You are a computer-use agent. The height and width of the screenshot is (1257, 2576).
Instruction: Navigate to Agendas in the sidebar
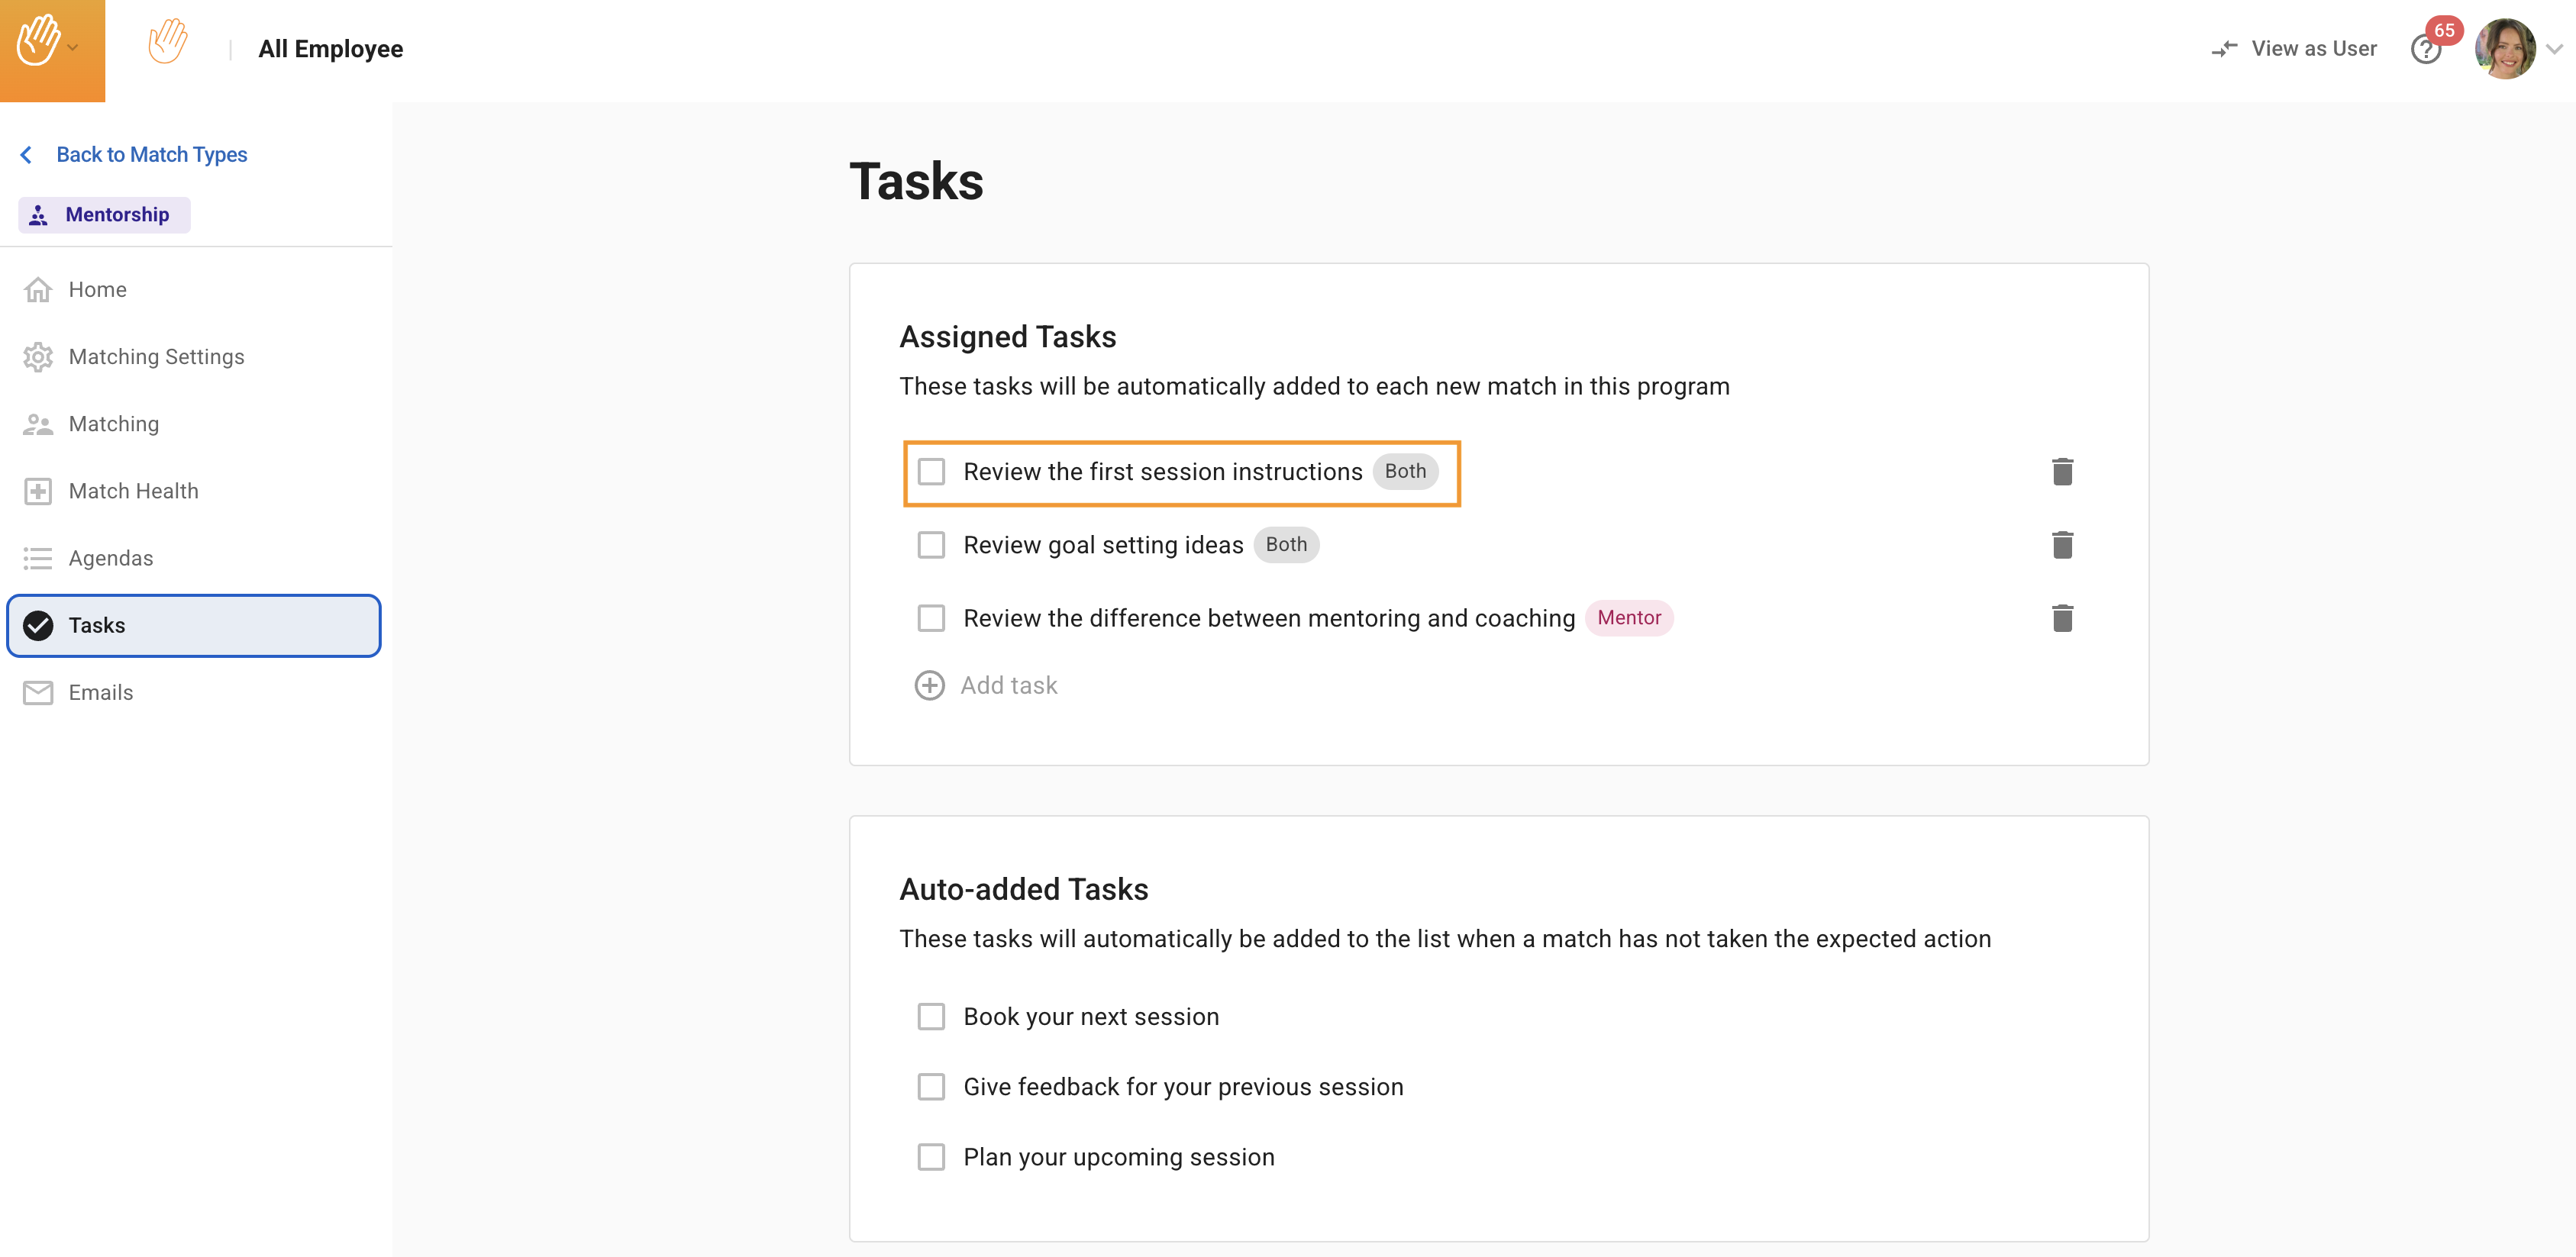(110, 558)
